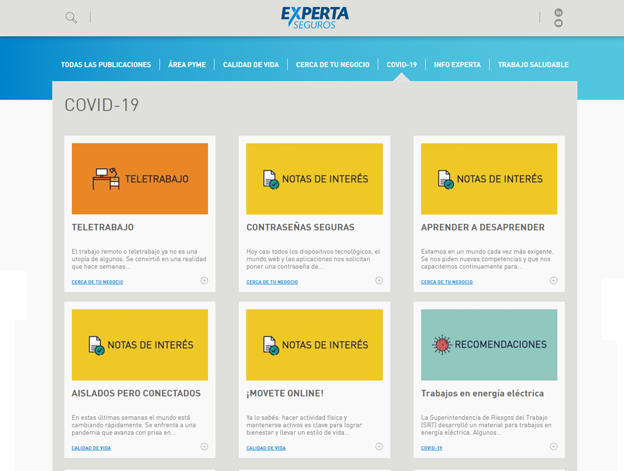Follow Calidad de Vida link under Aislados pero Conectados
The image size is (624, 471).
[91, 448]
